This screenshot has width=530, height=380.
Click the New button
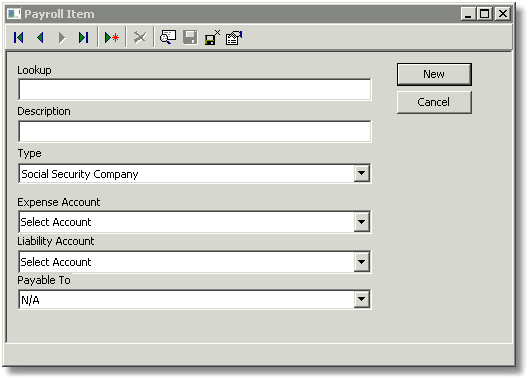434,74
